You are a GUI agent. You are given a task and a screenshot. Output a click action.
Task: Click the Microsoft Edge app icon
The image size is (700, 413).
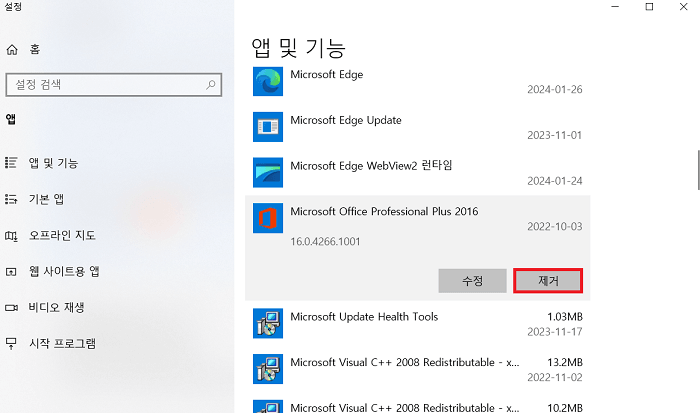268,81
